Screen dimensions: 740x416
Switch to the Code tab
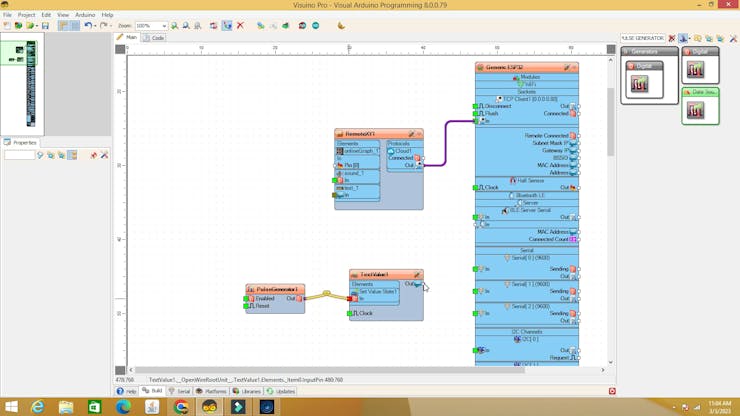pyautogui.click(x=156, y=37)
